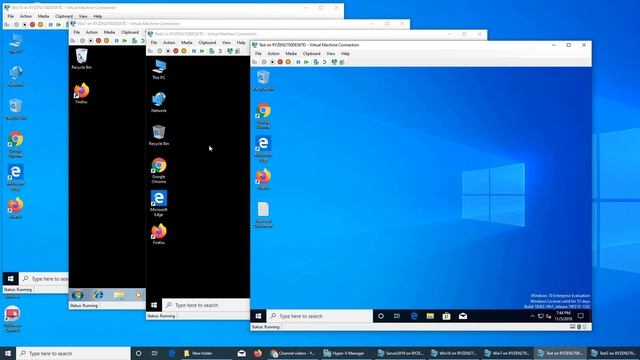Click orange Save icon in Win10 window toolbar

pos(40,25)
